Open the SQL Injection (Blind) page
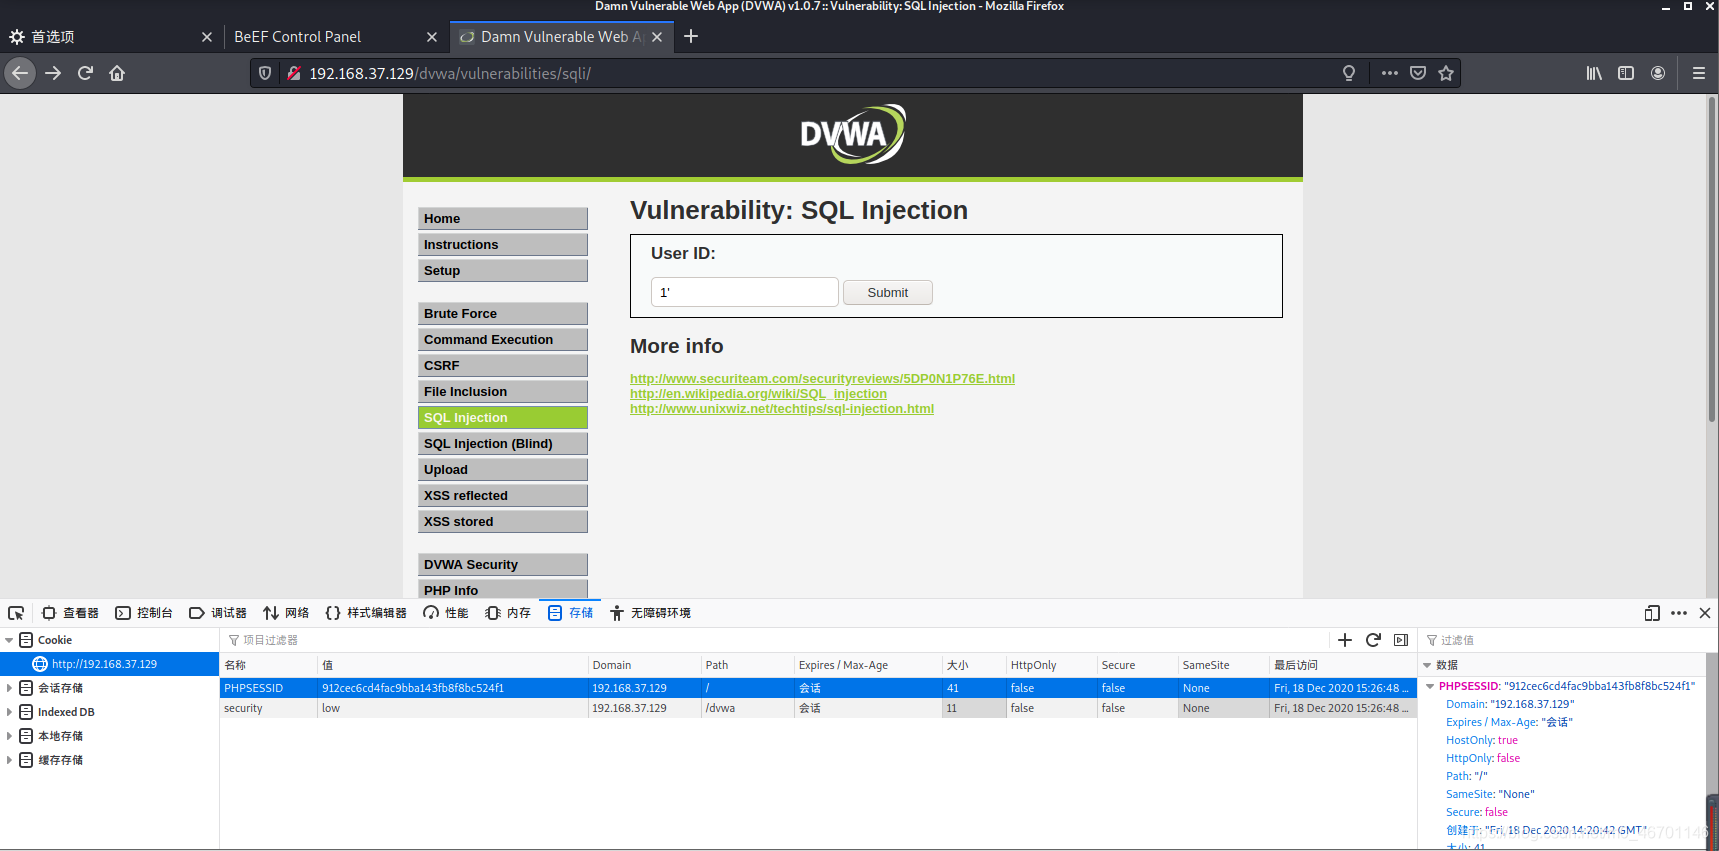The width and height of the screenshot is (1719, 851). pos(503,444)
